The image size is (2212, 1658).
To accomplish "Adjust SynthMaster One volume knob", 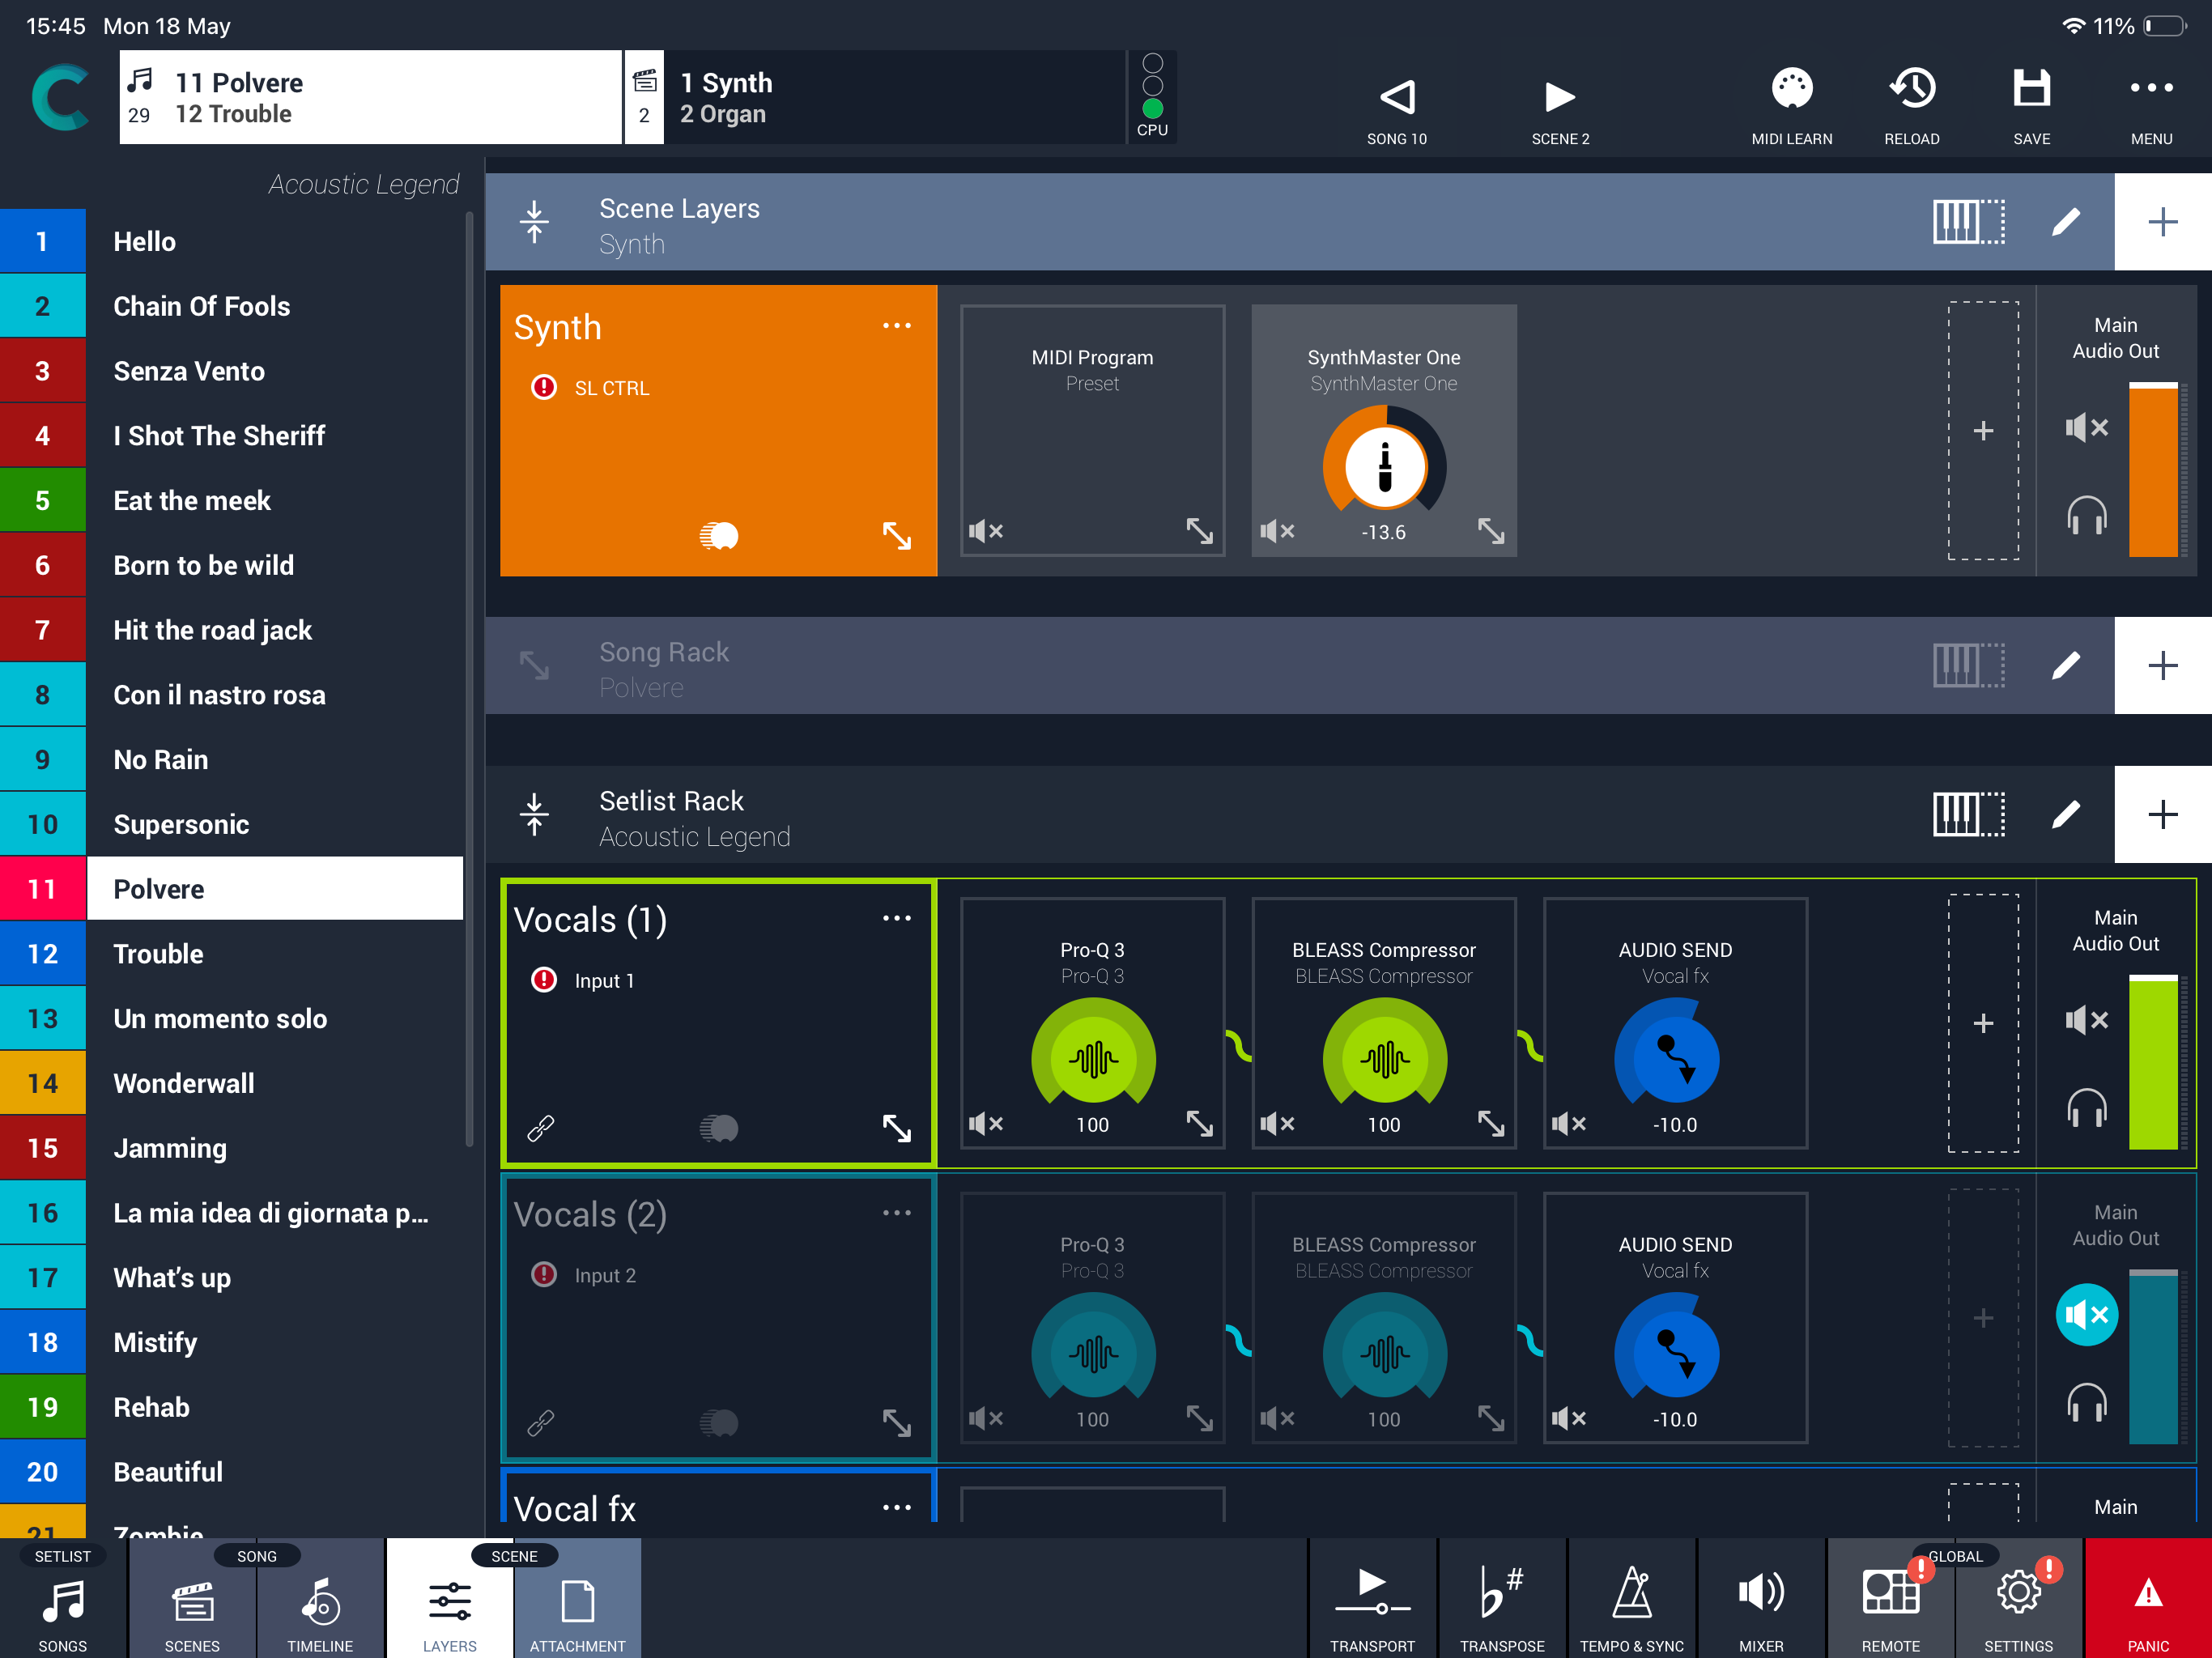I will tap(1384, 466).
